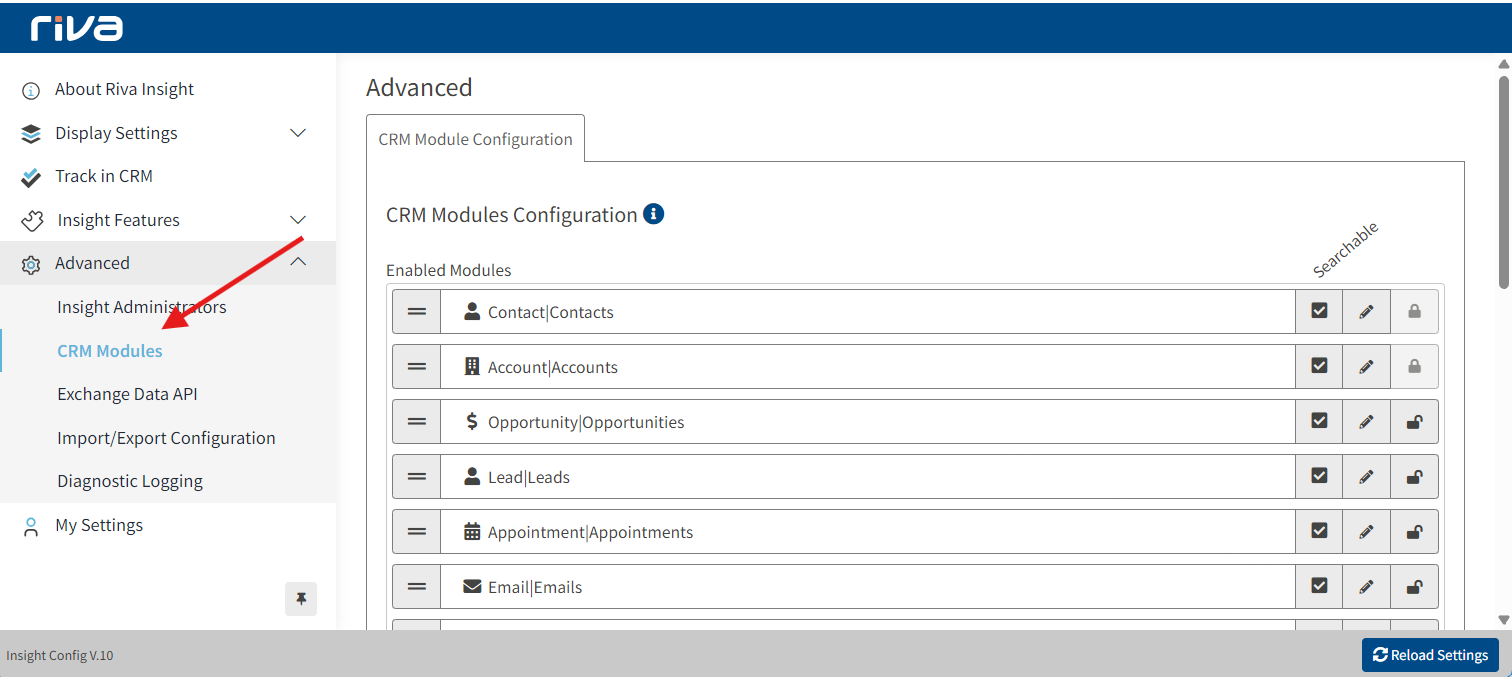Screen dimensions: 1512x677
Task: Toggle Searchable checkbox for Appointment|Appointments
Action: tap(1319, 531)
